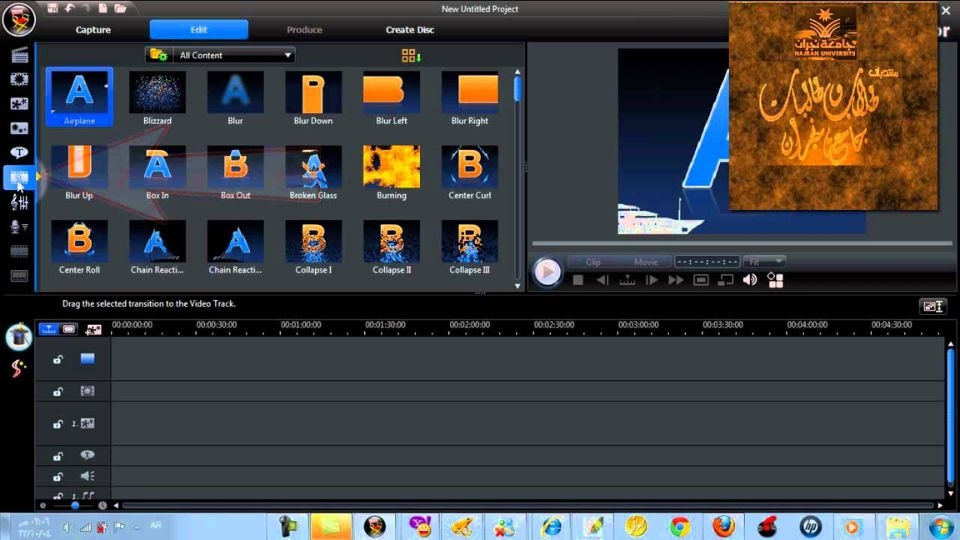Toggle the lock on the title track

pyautogui.click(x=58, y=455)
